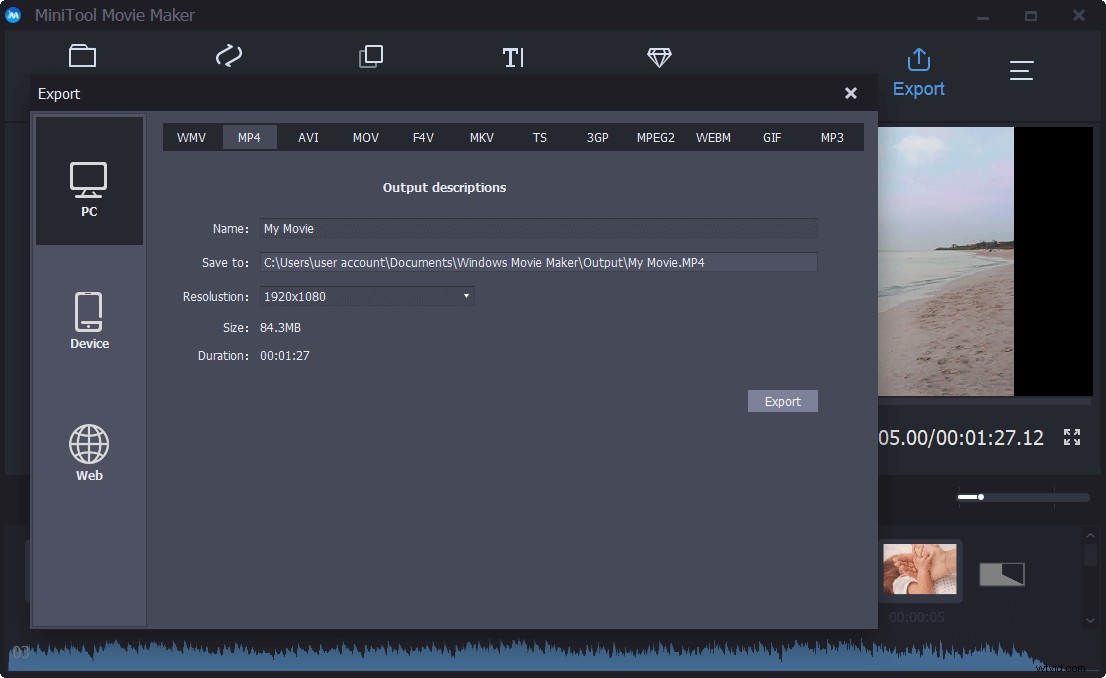Select the Transitions icon in the toolbar

(228, 55)
